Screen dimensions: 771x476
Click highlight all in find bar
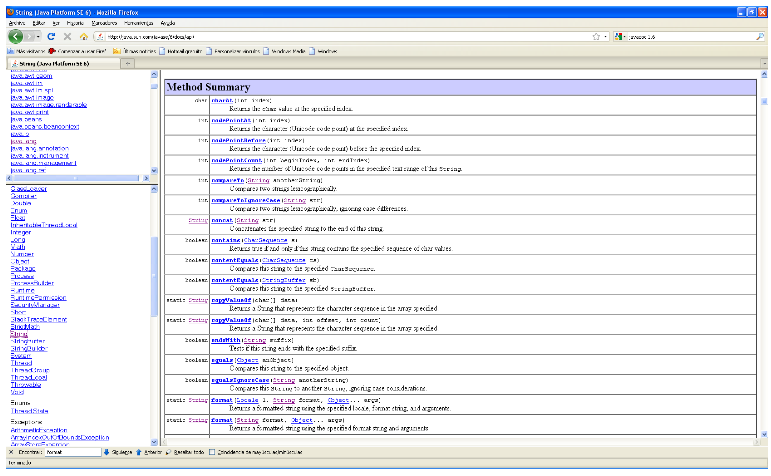coord(186,452)
